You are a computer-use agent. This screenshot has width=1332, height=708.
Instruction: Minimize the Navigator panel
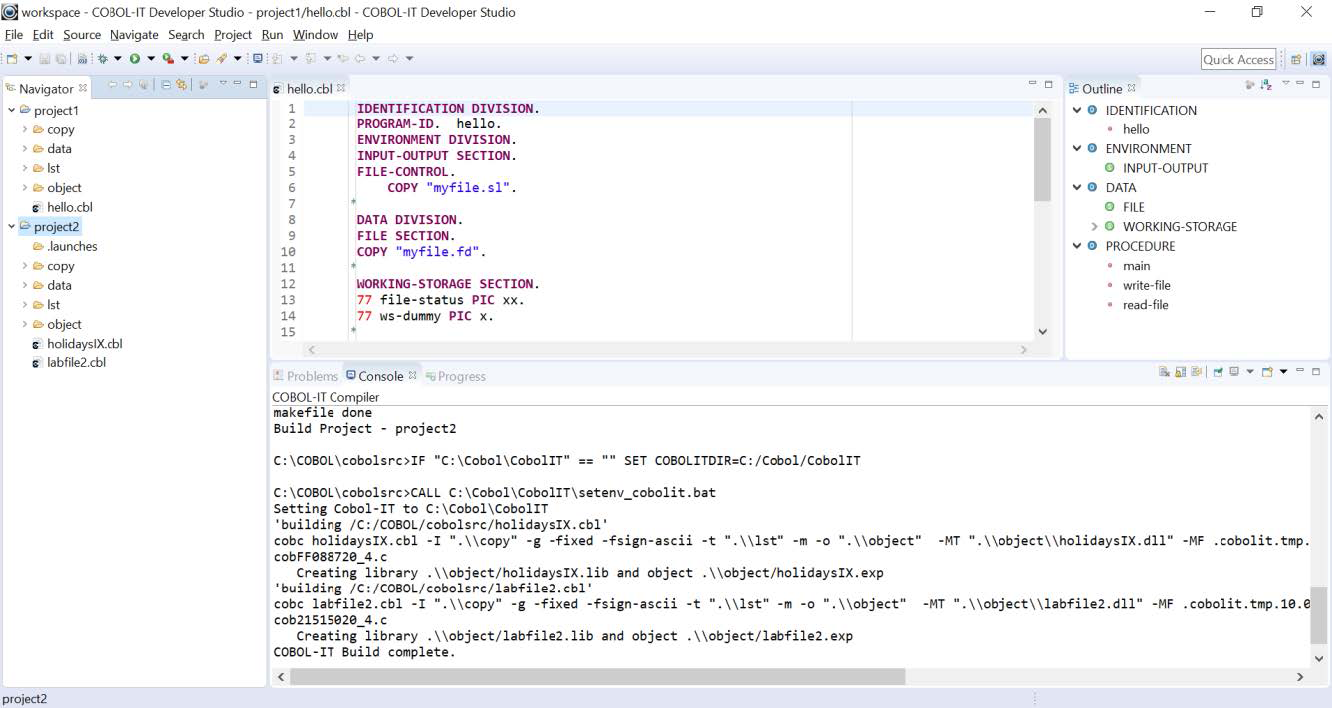coord(237,83)
